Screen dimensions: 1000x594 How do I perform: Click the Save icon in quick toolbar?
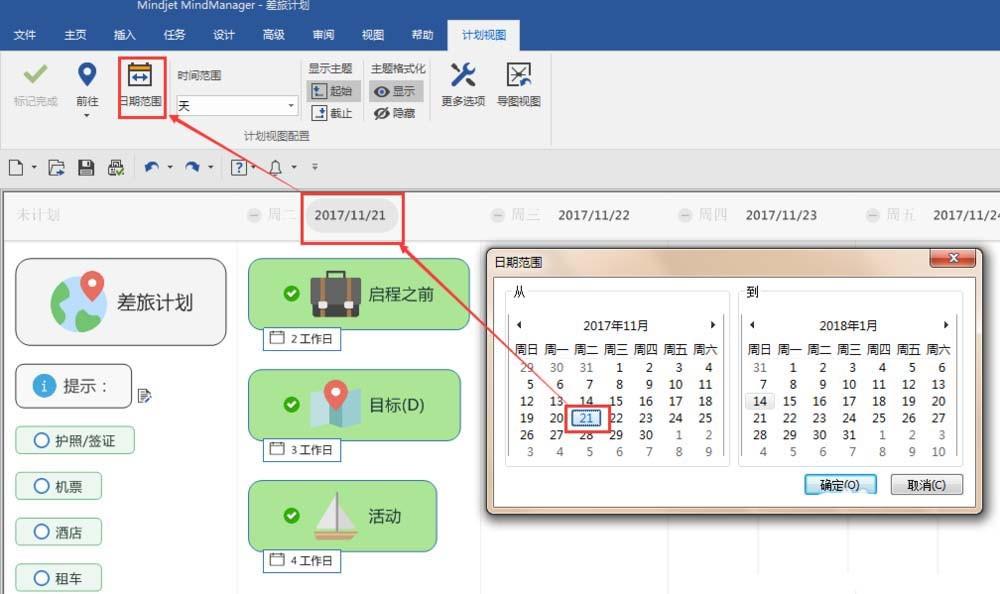click(x=86, y=168)
